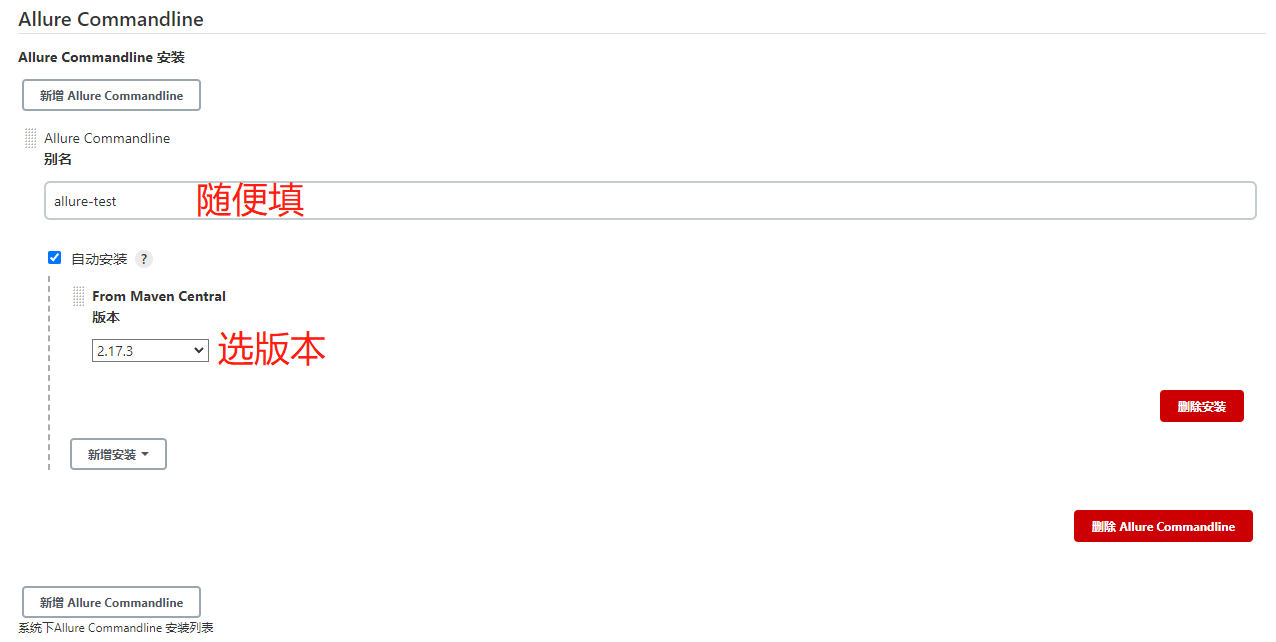Expand the 新增安装 dropdown button

pos(118,454)
